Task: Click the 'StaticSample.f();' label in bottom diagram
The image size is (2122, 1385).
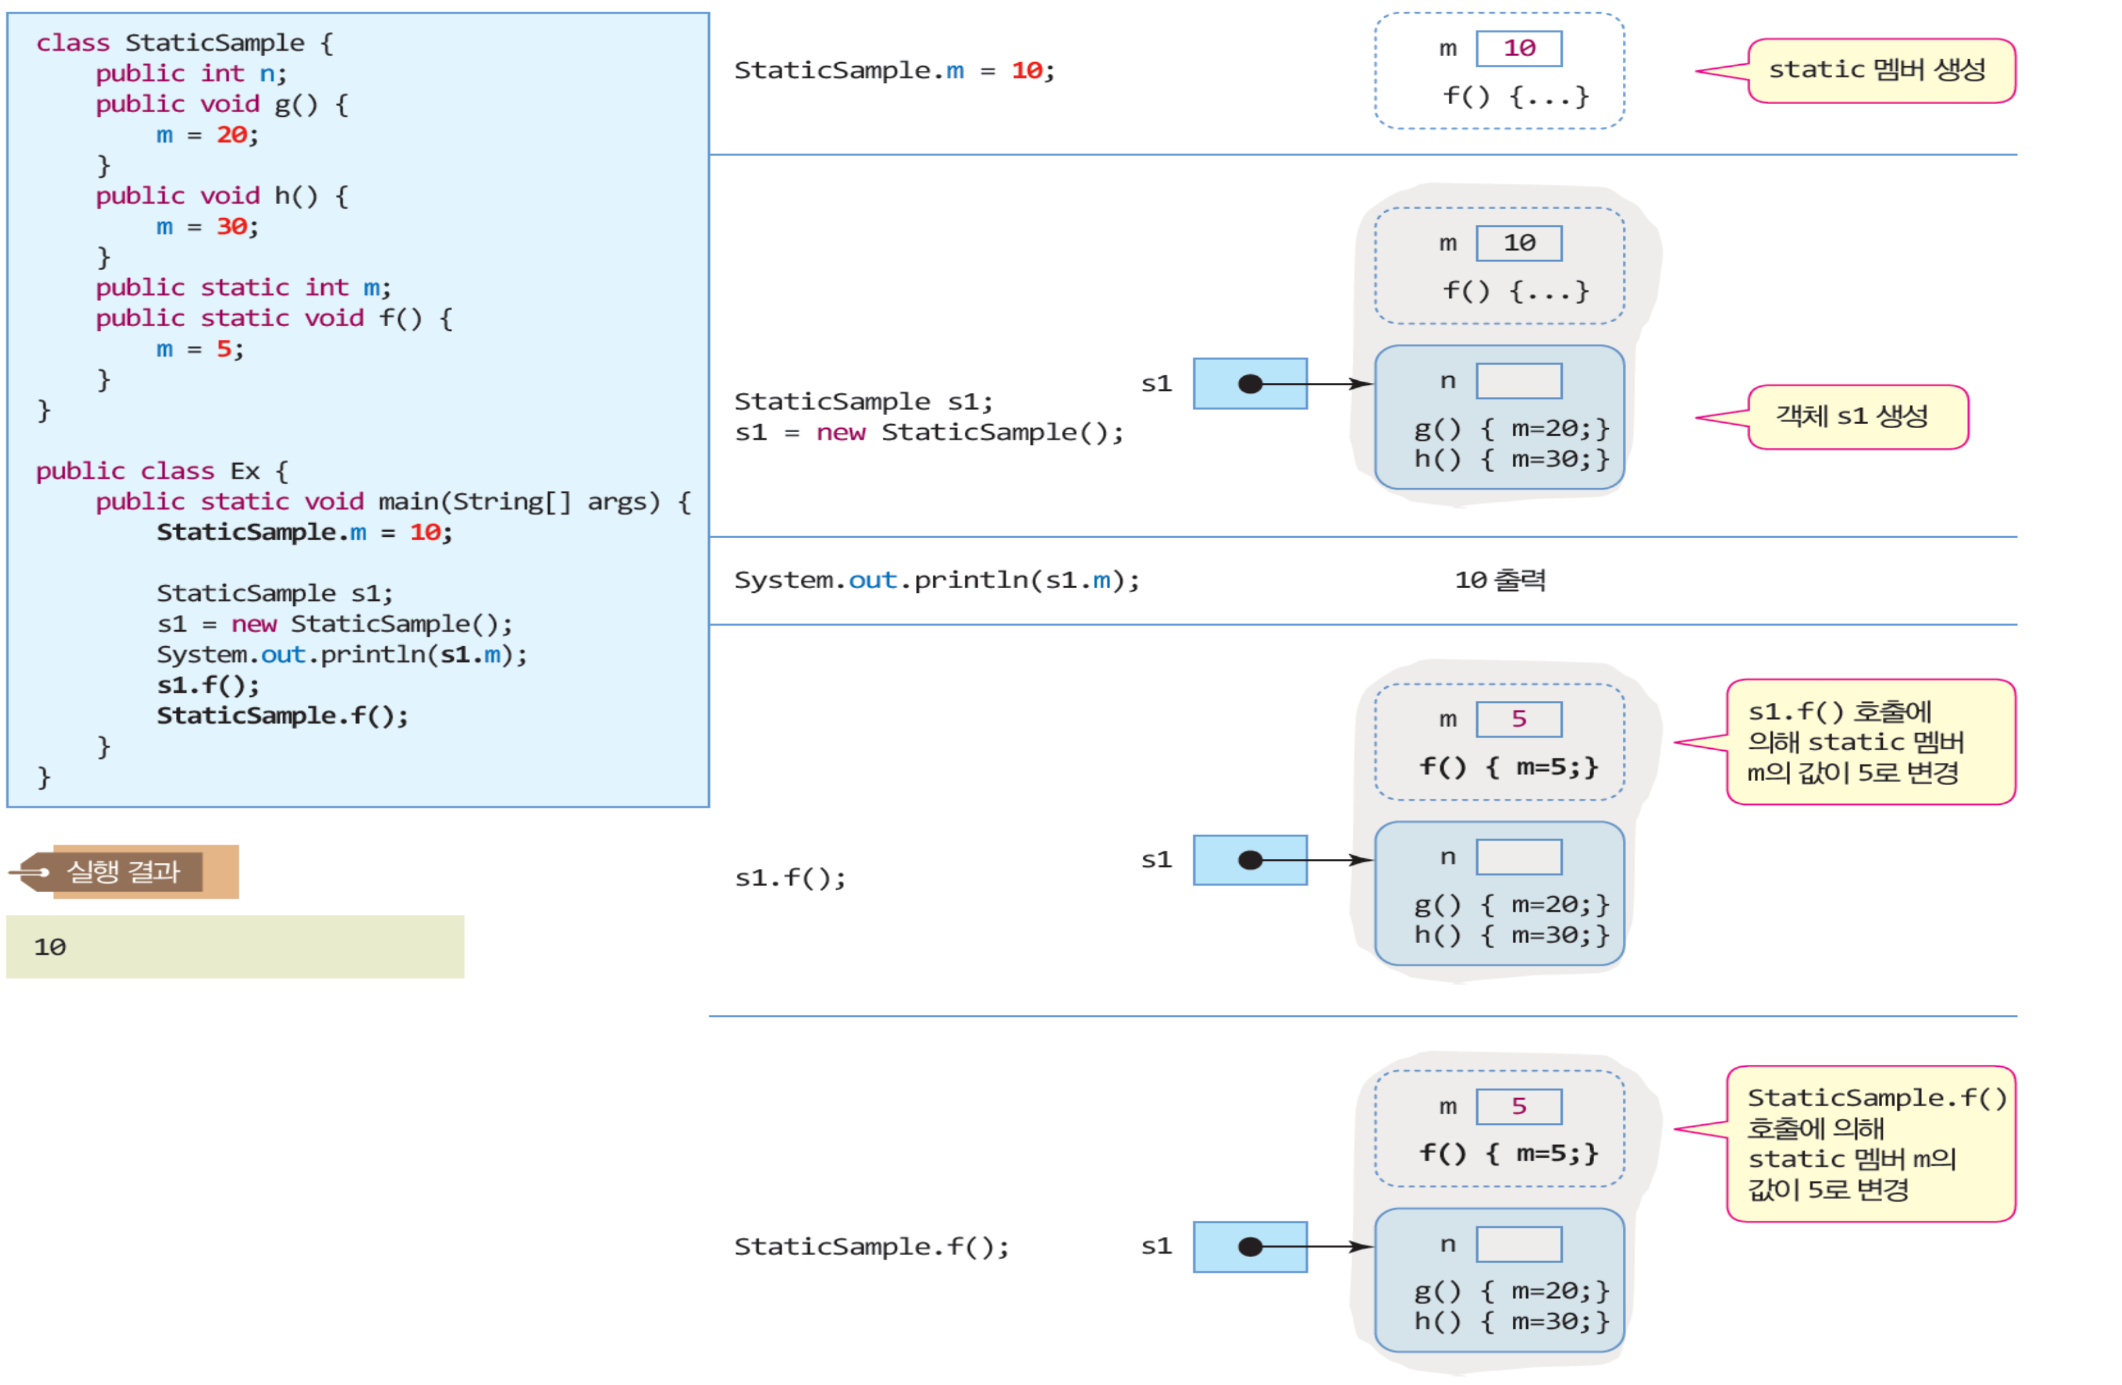Action: click(871, 1246)
